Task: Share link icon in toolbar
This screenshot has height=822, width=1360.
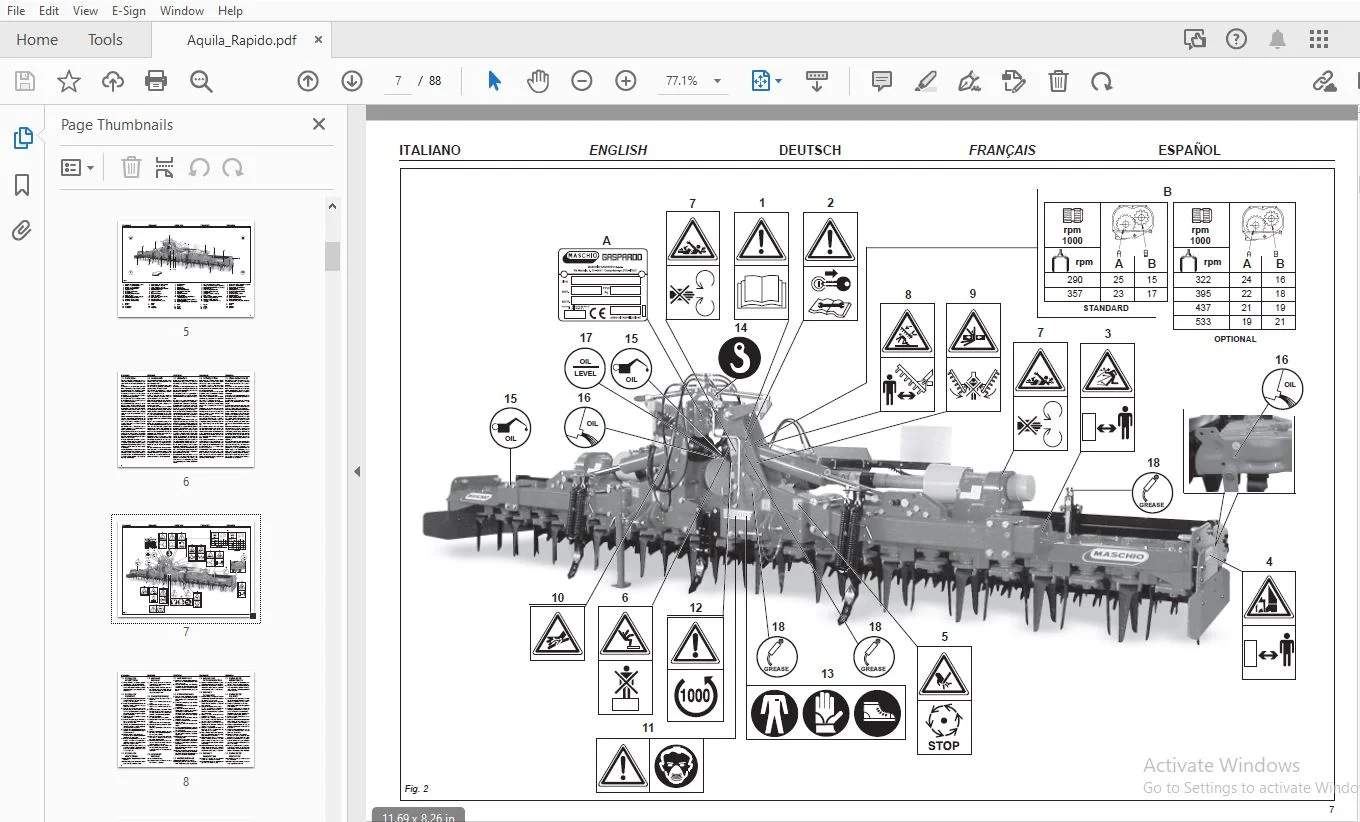Action: pyautogui.click(x=1325, y=81)
